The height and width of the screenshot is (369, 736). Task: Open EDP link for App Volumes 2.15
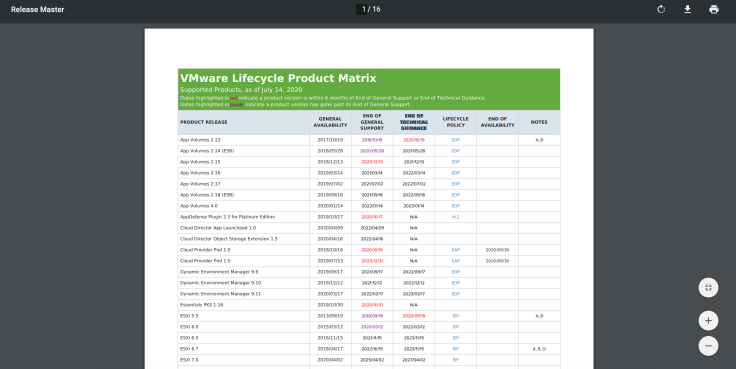pyautogui.click(x=455, y=162)
